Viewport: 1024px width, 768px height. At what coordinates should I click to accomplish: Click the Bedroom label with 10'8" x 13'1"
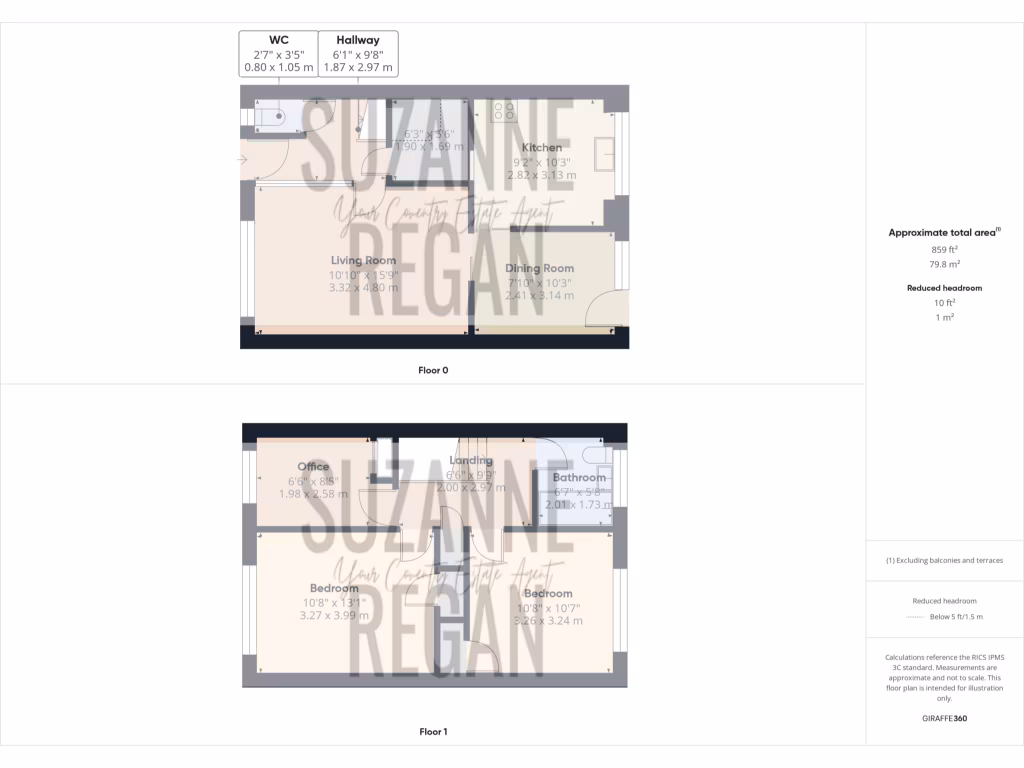(x=334, y=588)
